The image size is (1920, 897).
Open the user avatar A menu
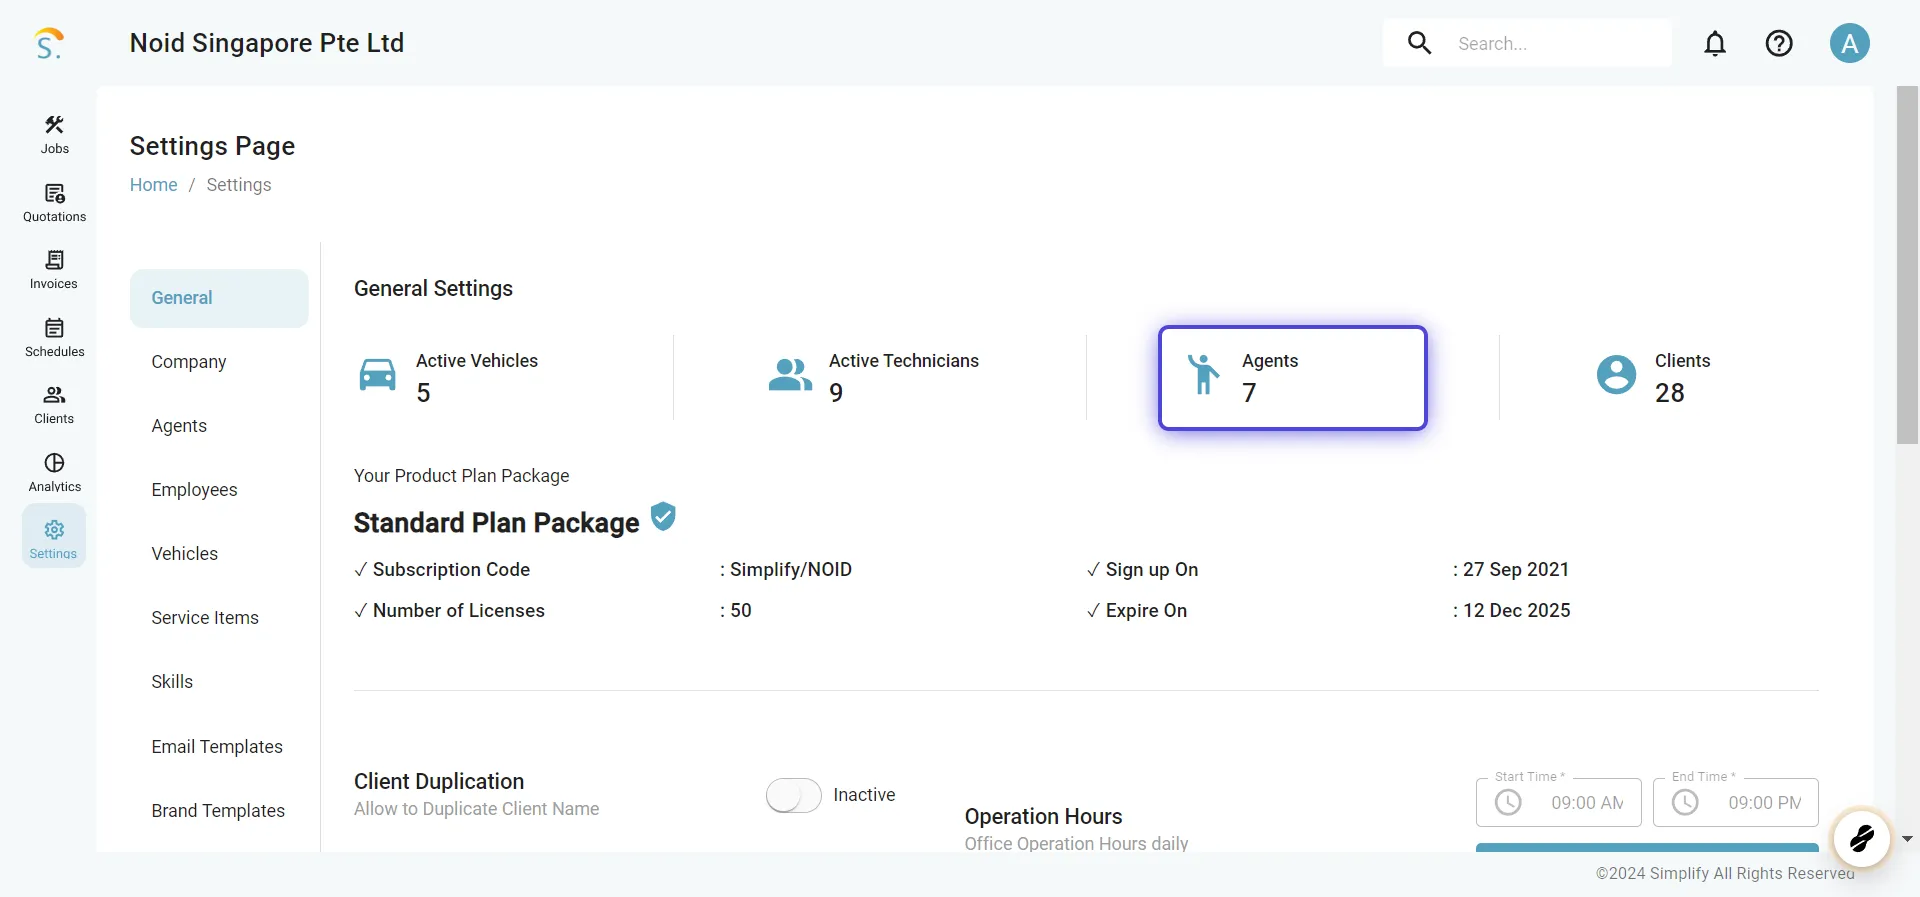(1849, 43)
